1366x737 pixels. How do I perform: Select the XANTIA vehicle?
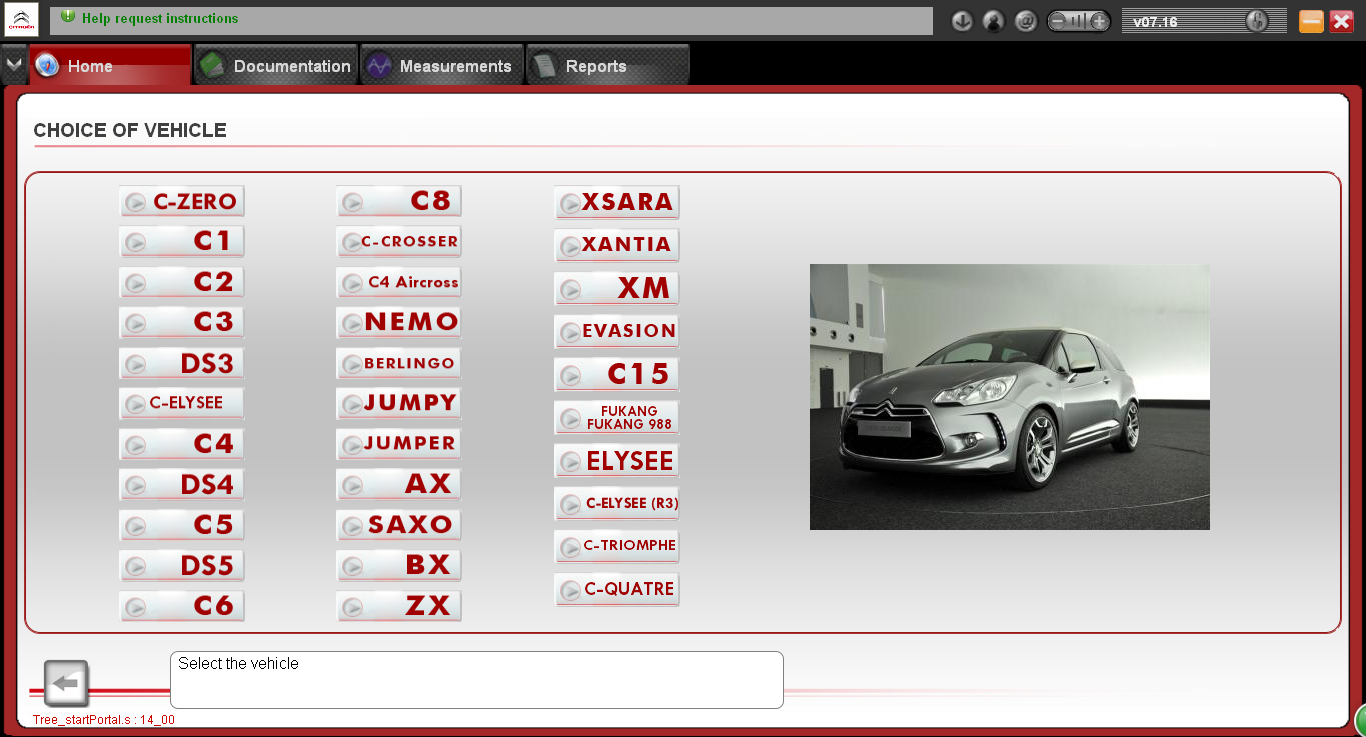[617, 246]
